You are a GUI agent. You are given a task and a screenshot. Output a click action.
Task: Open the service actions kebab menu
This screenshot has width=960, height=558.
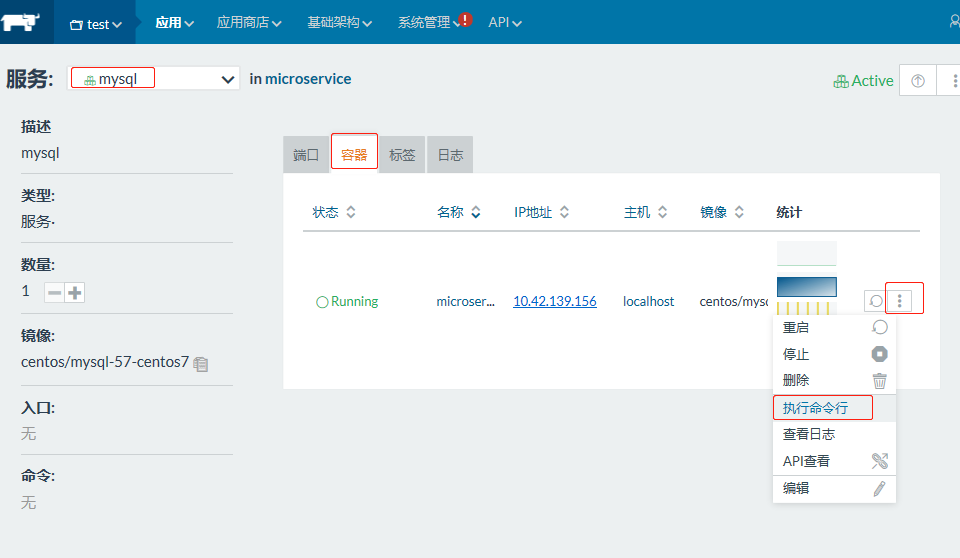(953, 81)
